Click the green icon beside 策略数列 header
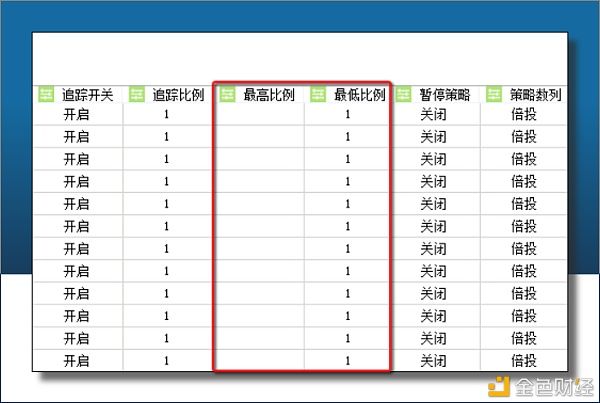600x403 pixels. click(x=494, y=95)
